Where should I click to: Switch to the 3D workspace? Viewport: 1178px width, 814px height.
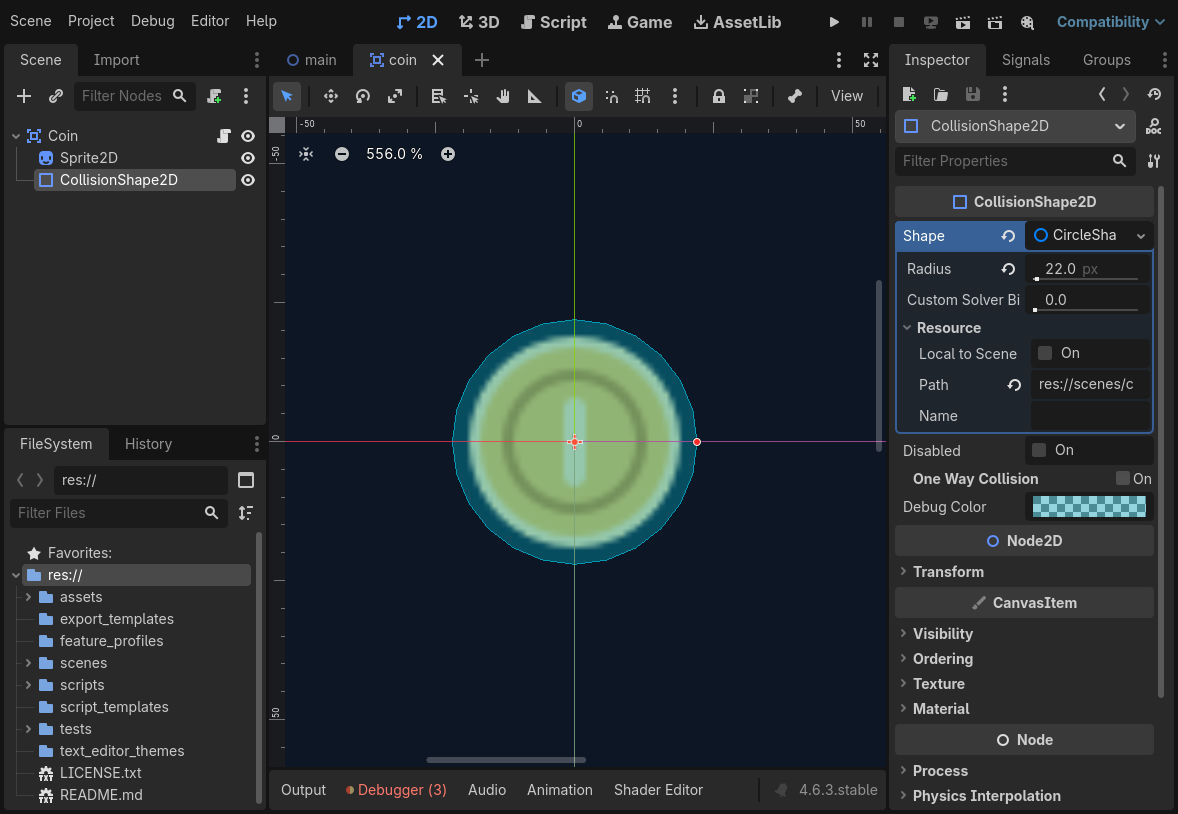[479, 22]
